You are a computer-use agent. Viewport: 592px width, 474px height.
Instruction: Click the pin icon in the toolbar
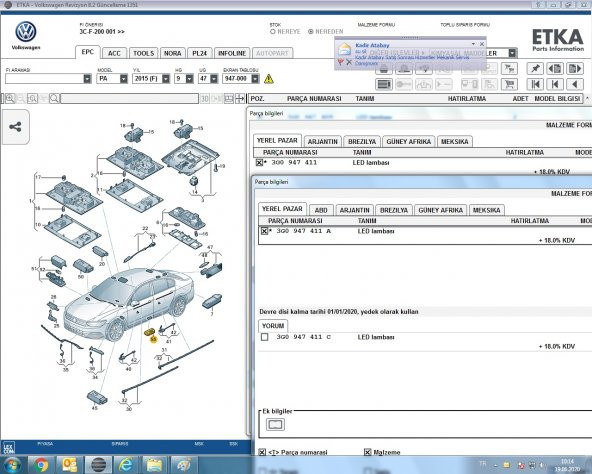[x=535, y=69]
